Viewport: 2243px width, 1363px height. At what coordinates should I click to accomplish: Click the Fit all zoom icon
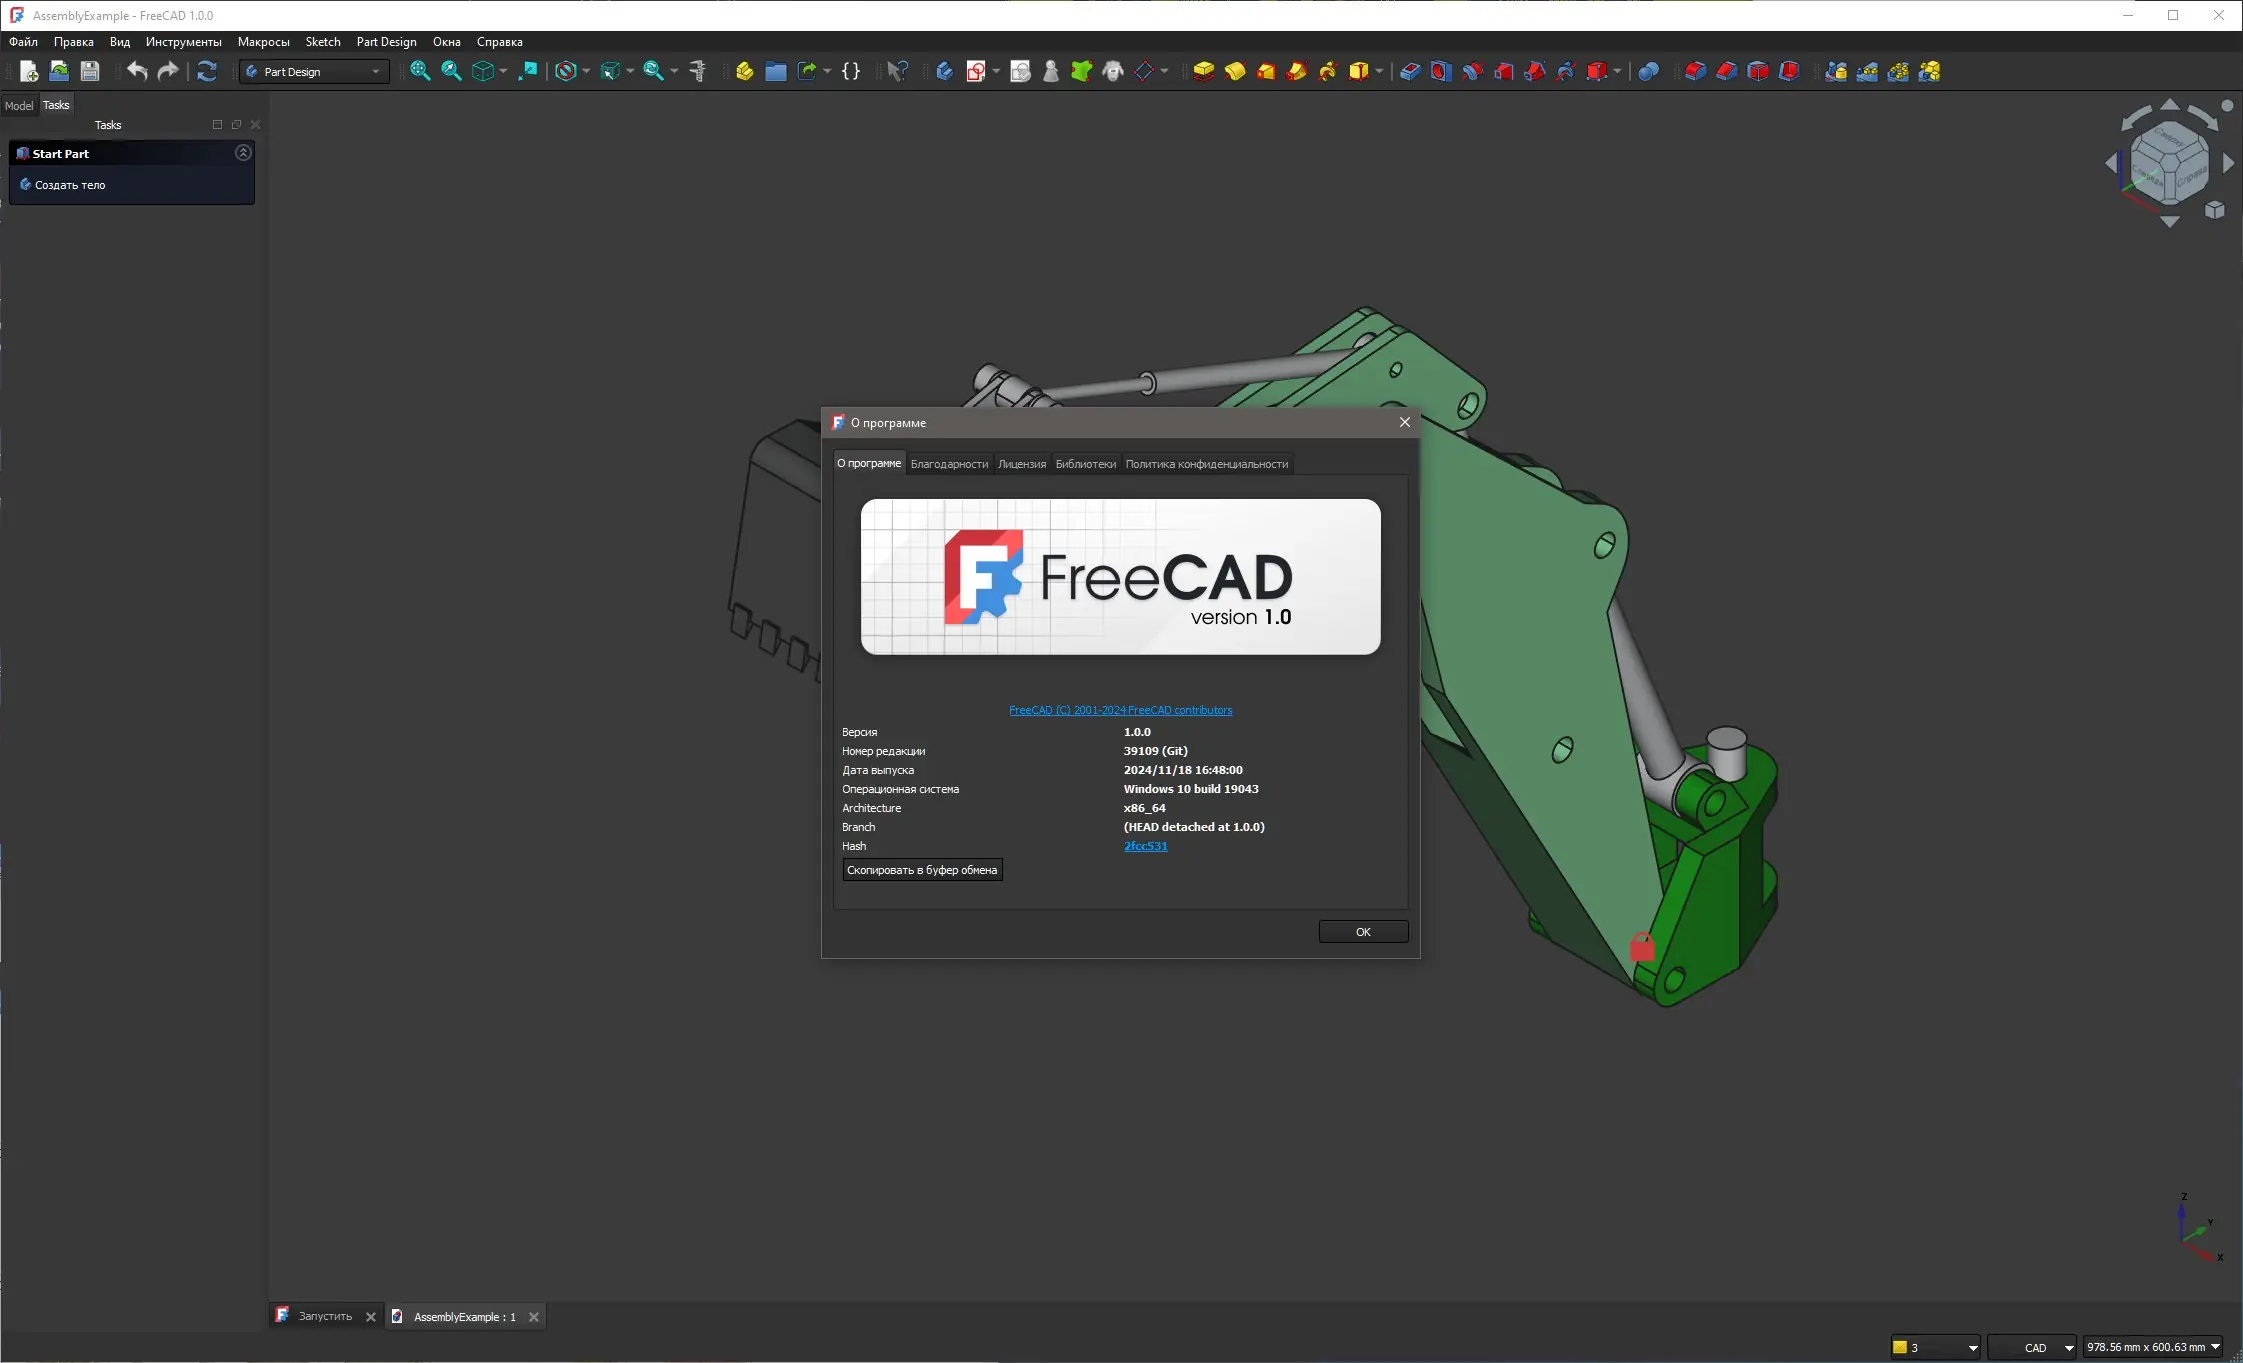pos(420,71)
